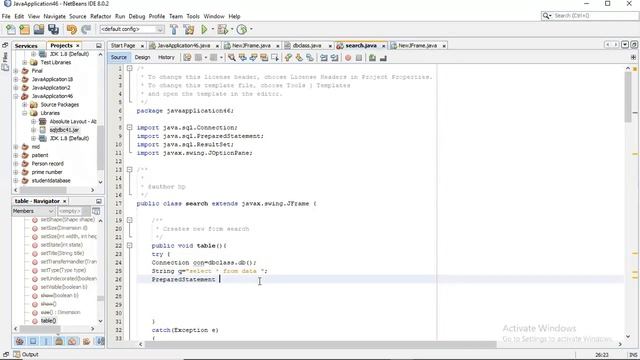Click the Shift Line Right icon in editor toolbar
The width and height of the screenshot is (640, 360).
[x=335, y=58]
